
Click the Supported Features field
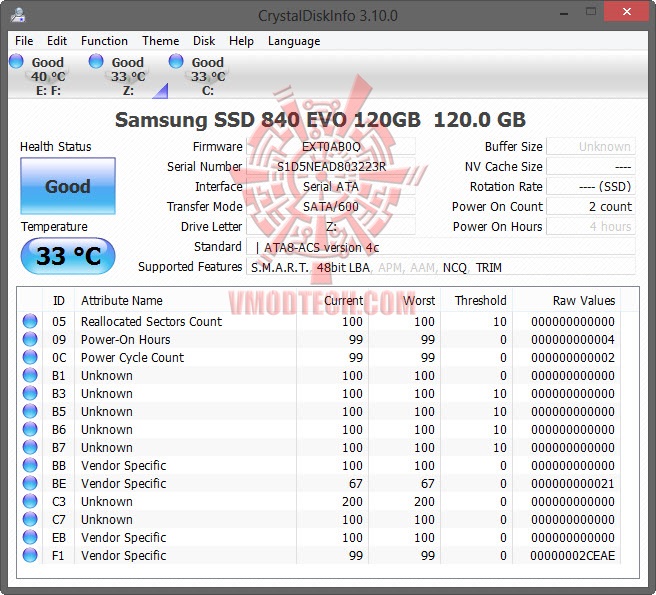441,267
